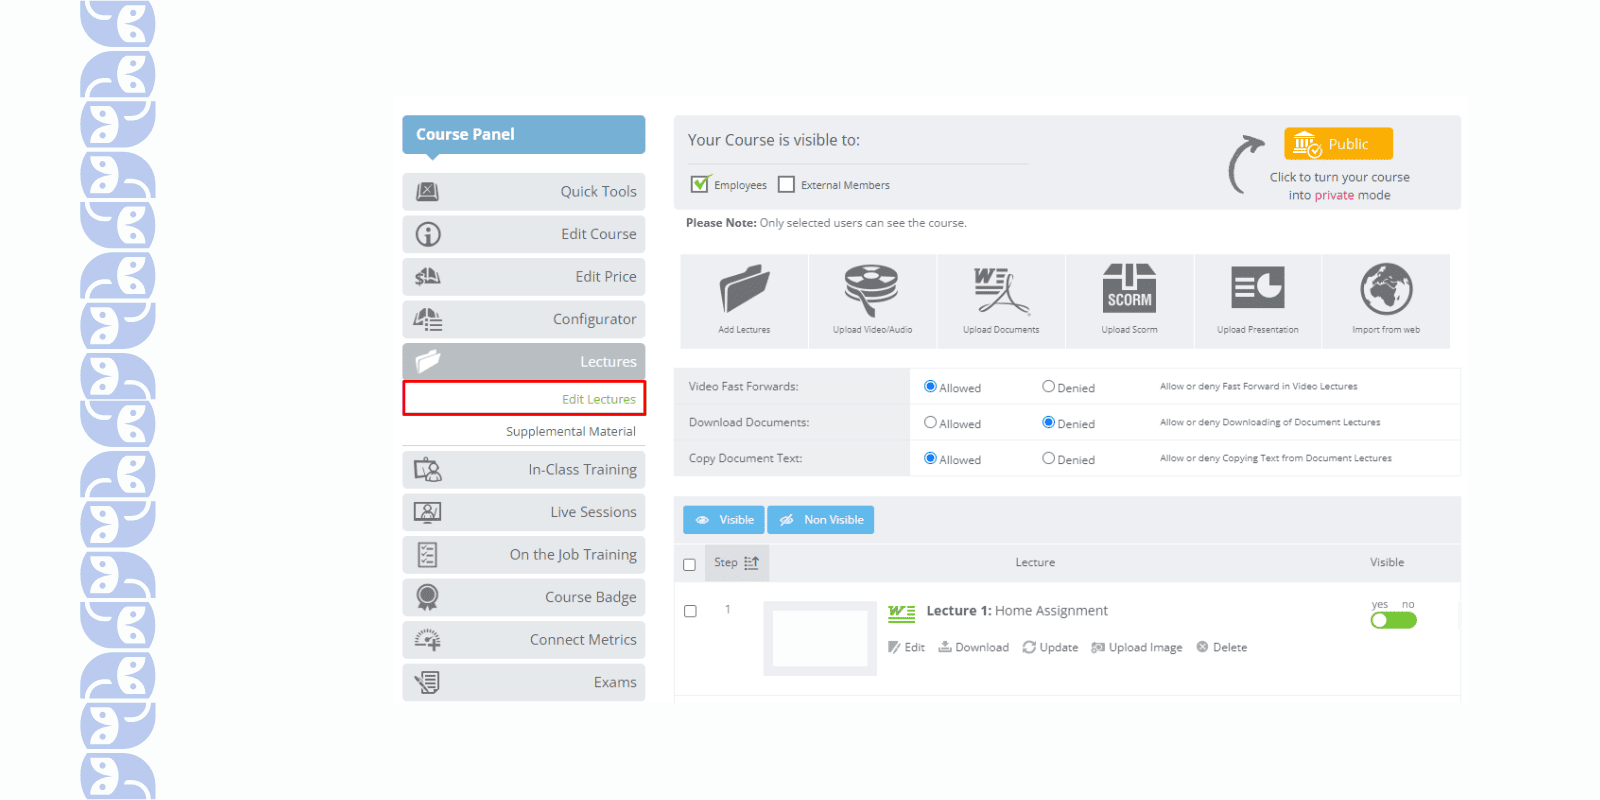The image size is (1600, 800).
Task: Open the Configurator section
Action: tap(523, 319)
